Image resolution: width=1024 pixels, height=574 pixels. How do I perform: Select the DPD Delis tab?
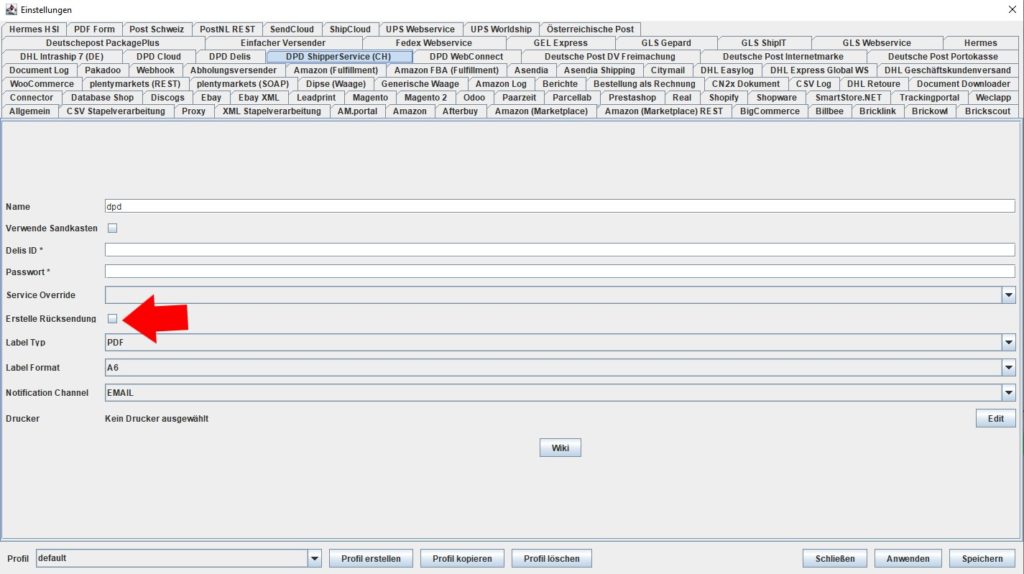[230, 57]
